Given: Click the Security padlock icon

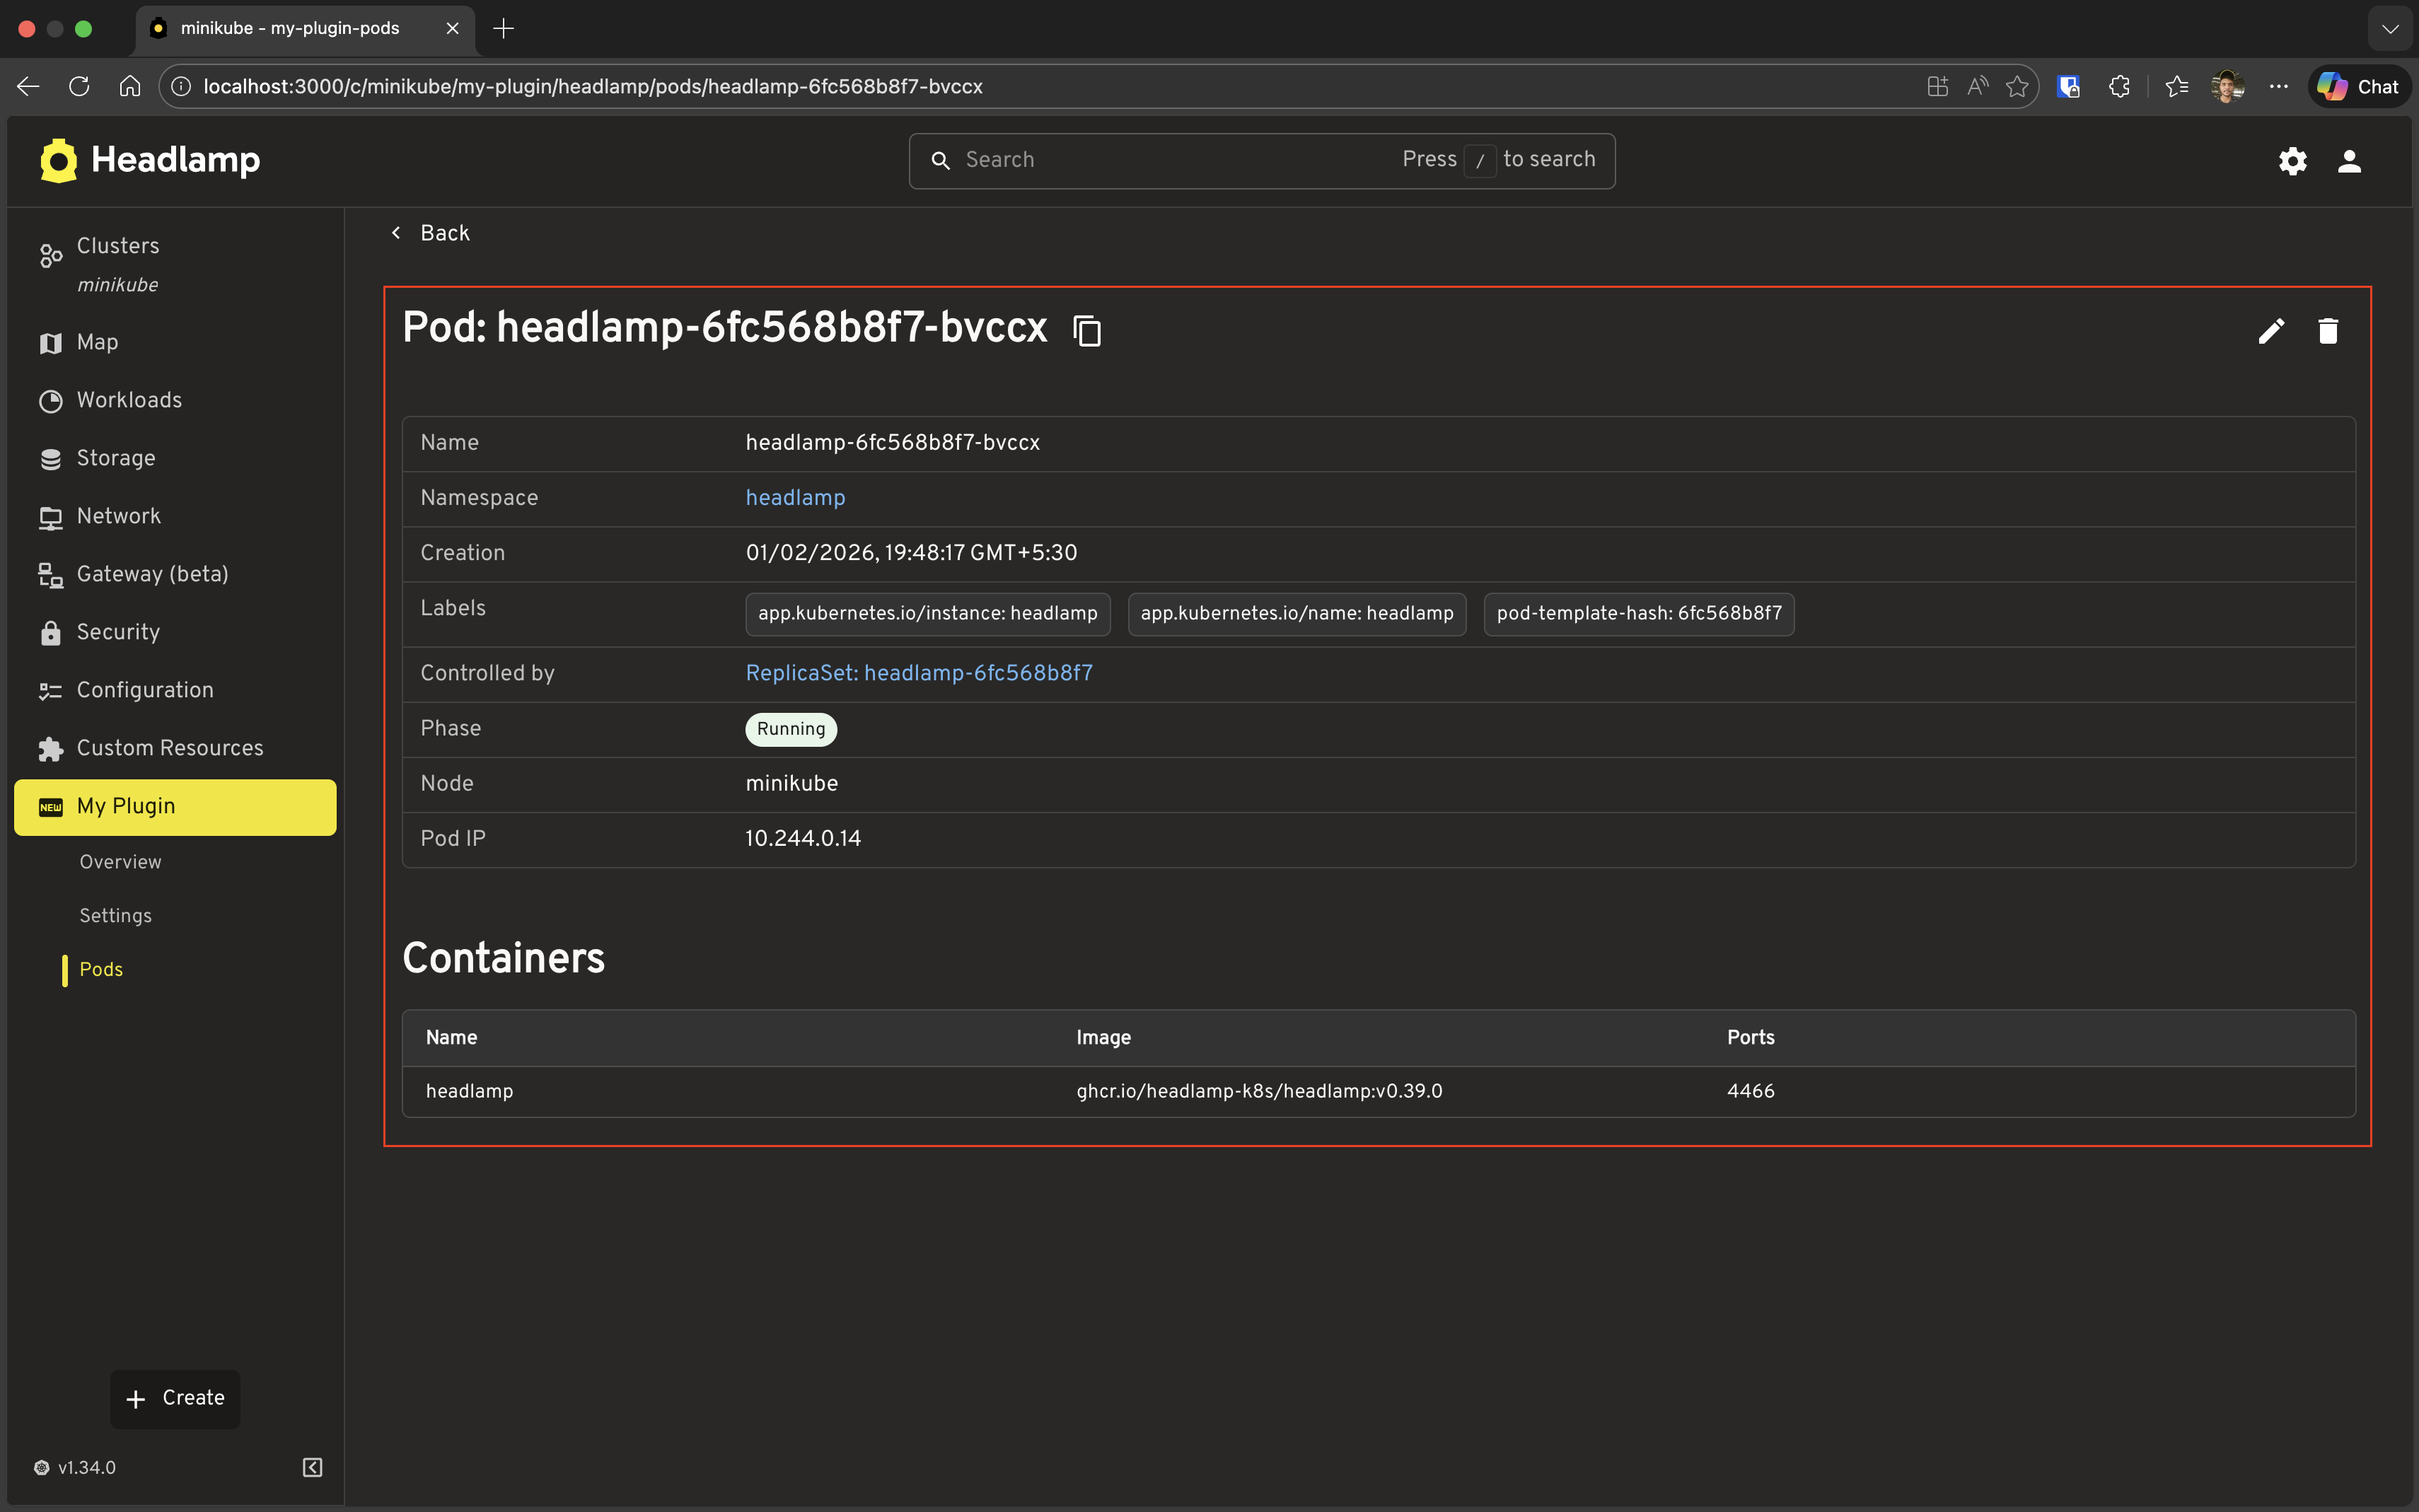Looking at the screenshot, I should click(x=50, y=632).
